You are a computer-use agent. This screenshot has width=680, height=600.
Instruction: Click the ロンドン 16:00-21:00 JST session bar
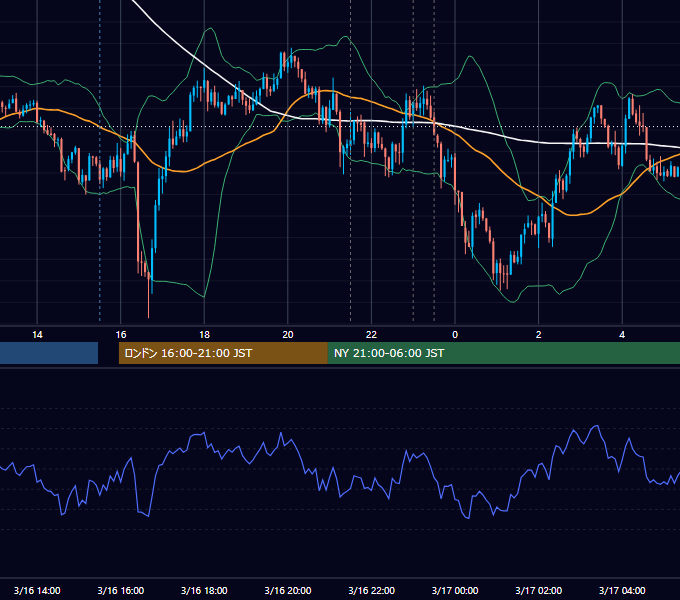[x=223, y=353]
